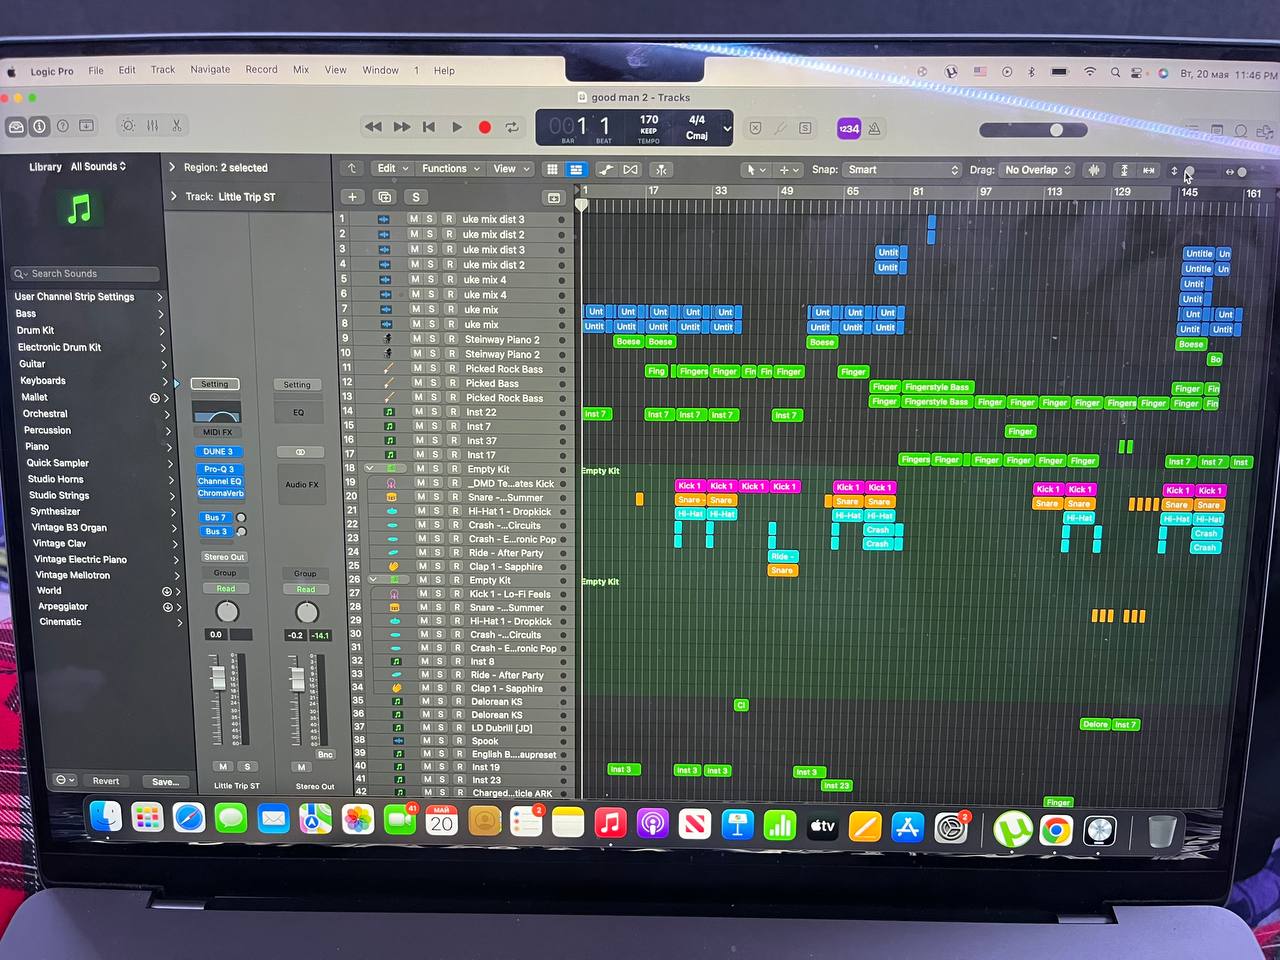This screenshot has width=1280, height=960.
Task: Toggle the Inspector info icon
Action: pos(39,127)
